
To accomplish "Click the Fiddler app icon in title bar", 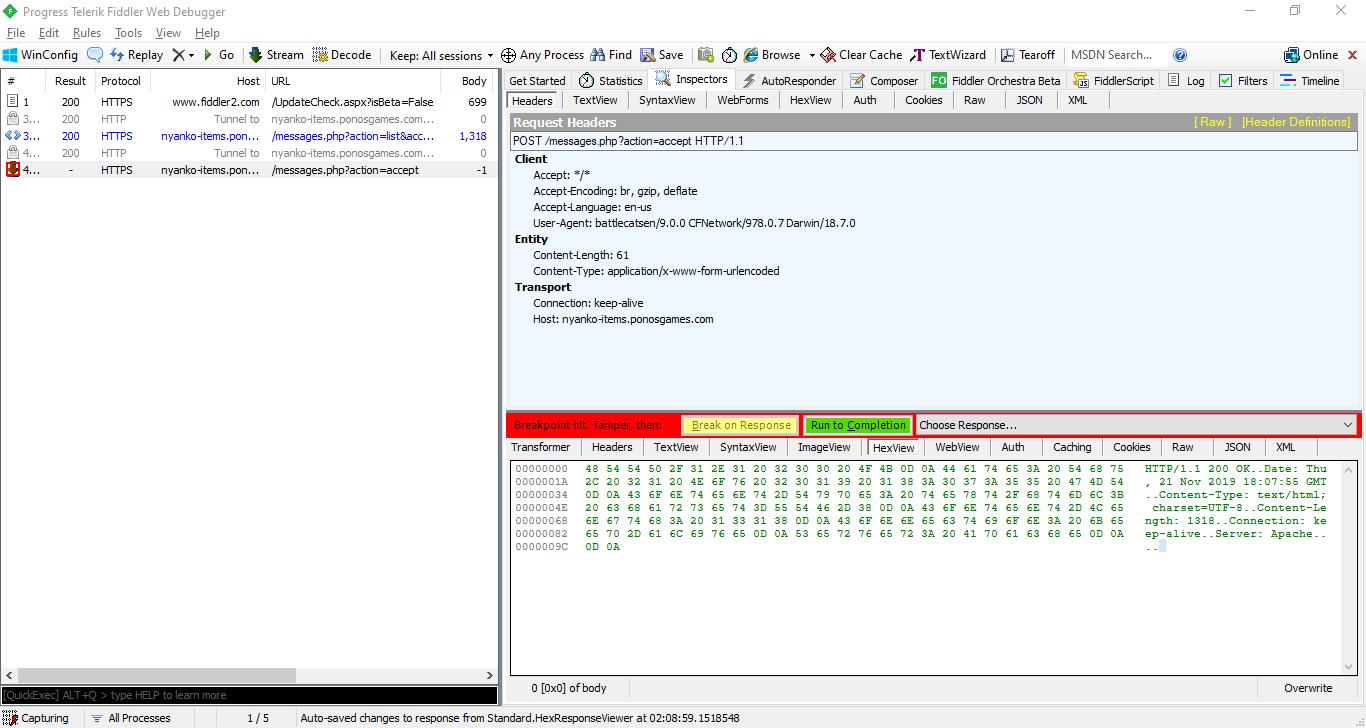I will (10, 11).
